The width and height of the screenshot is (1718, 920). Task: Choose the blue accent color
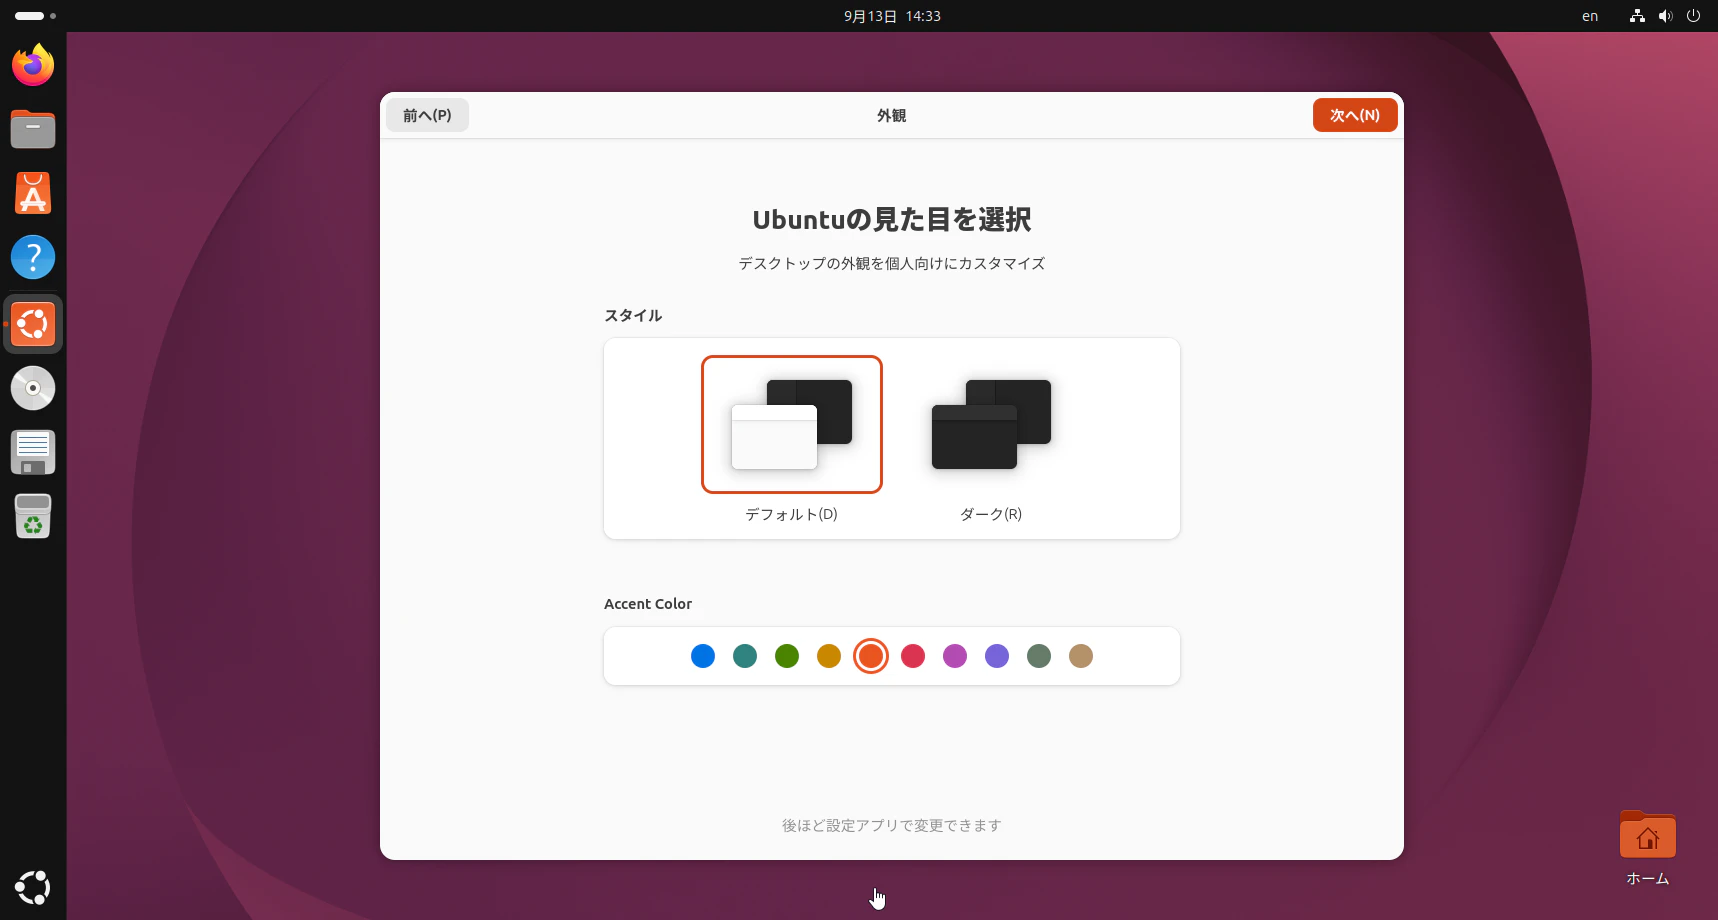pos(703,656)
